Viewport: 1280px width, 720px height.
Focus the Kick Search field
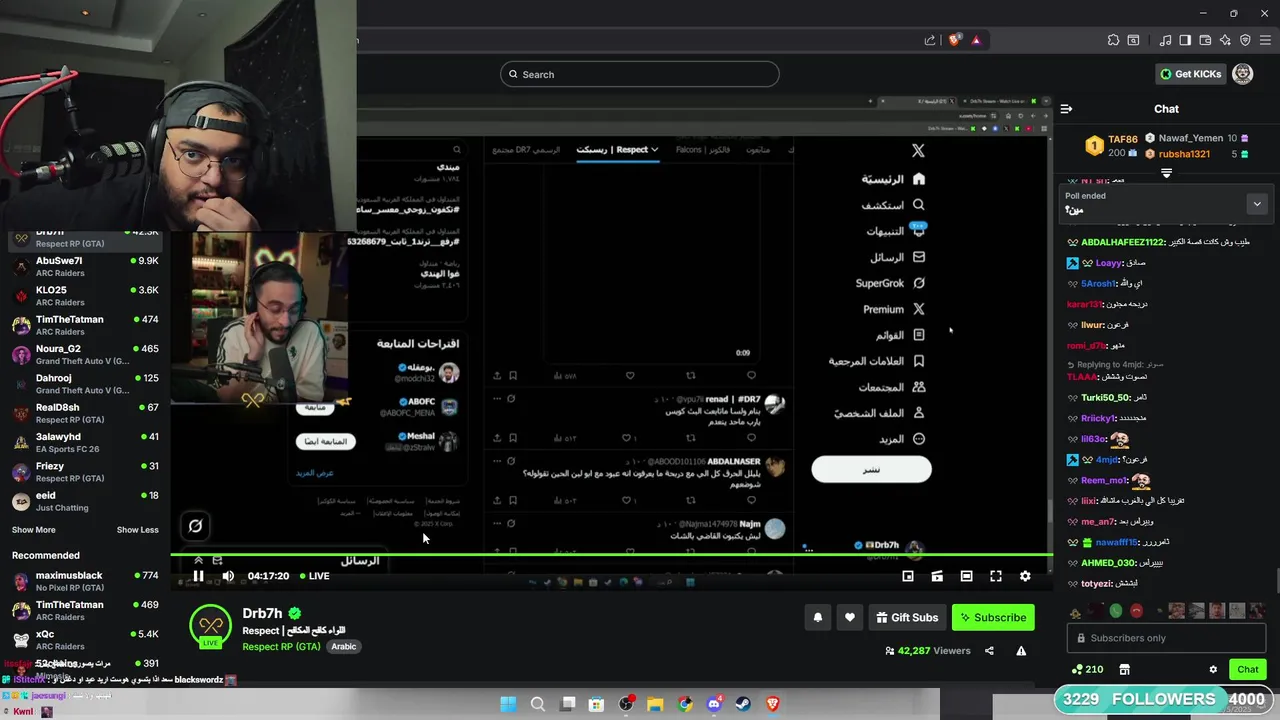click(640, 74)
